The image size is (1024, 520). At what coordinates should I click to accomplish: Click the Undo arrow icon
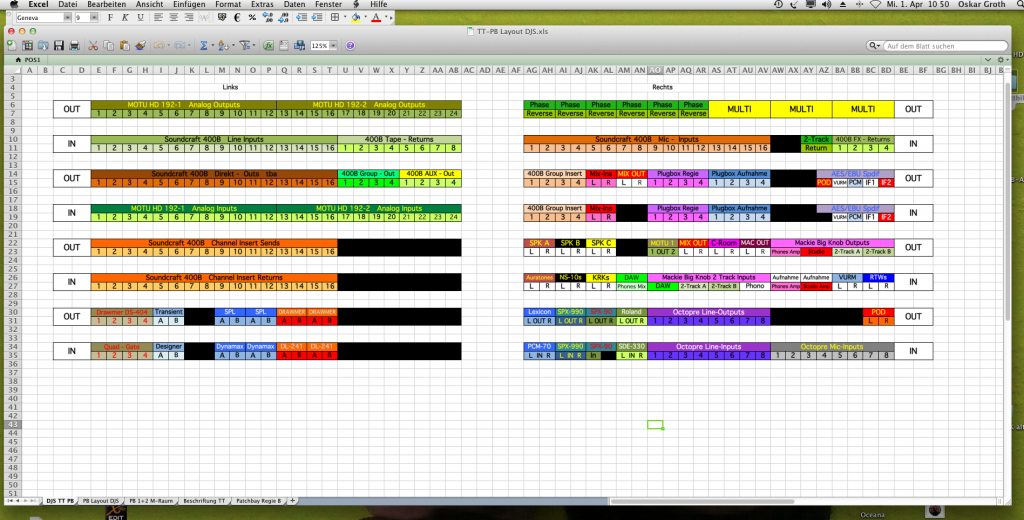(159, 46)
